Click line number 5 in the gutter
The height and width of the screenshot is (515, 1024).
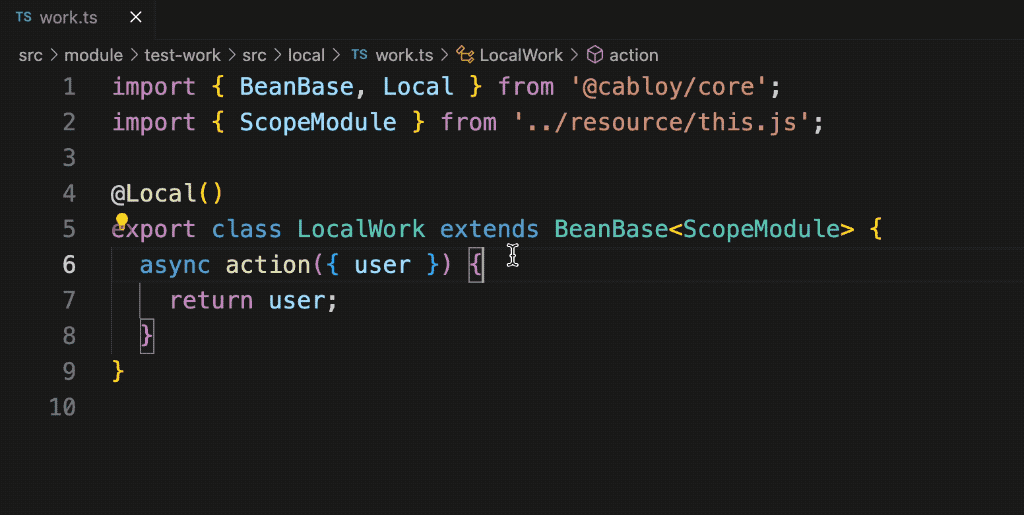pyautogui.click(x=69, y=229)
